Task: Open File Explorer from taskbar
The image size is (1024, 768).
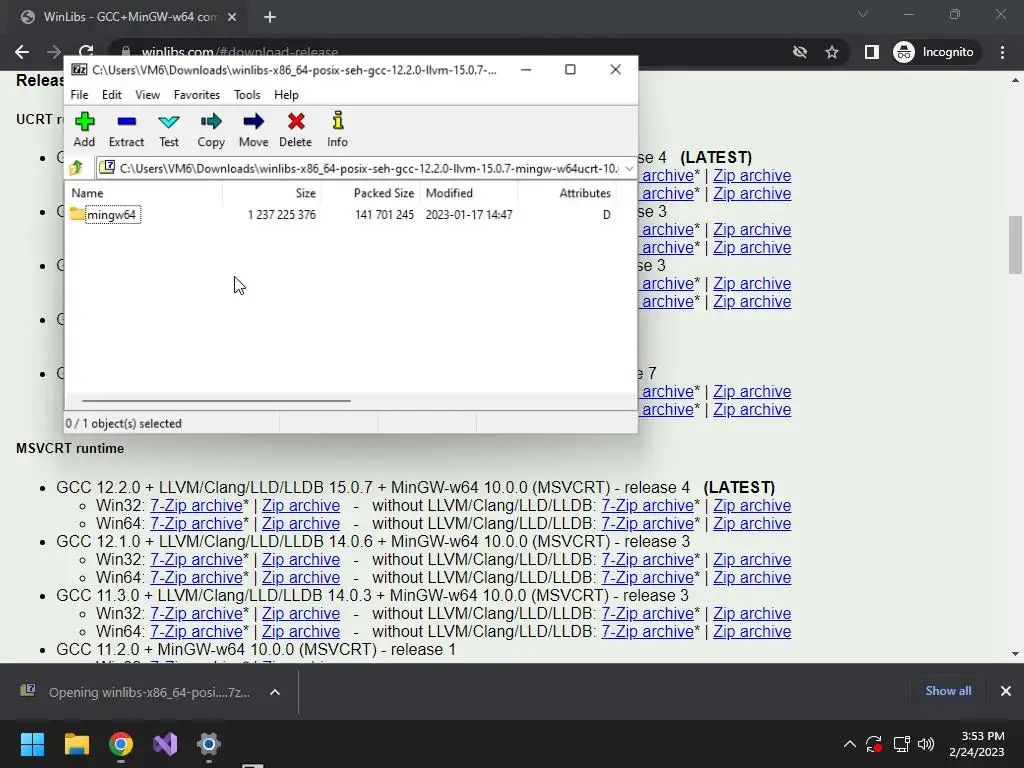Action: click(76, 744)
